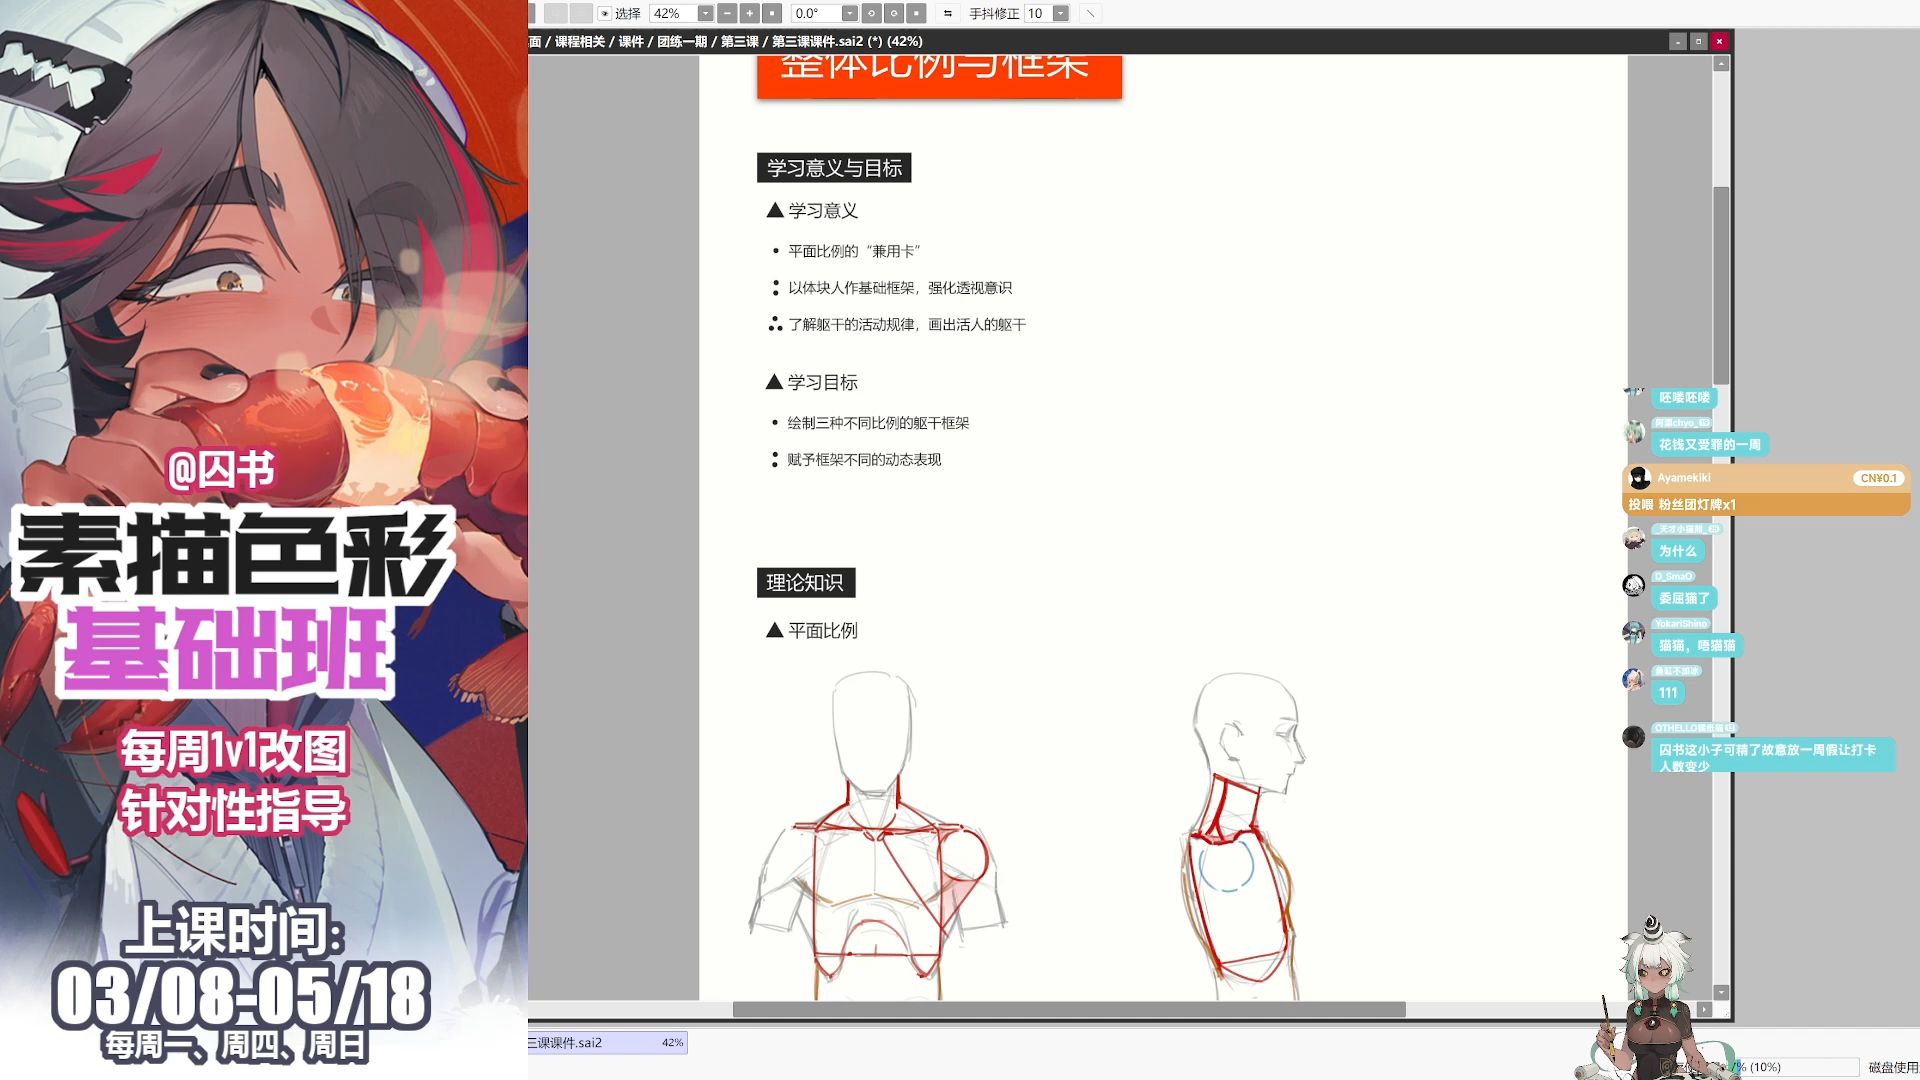Toggle the selection visibility eye checkbox
This screenshot has height=1080, width=1920.
(x=604, y=13)
